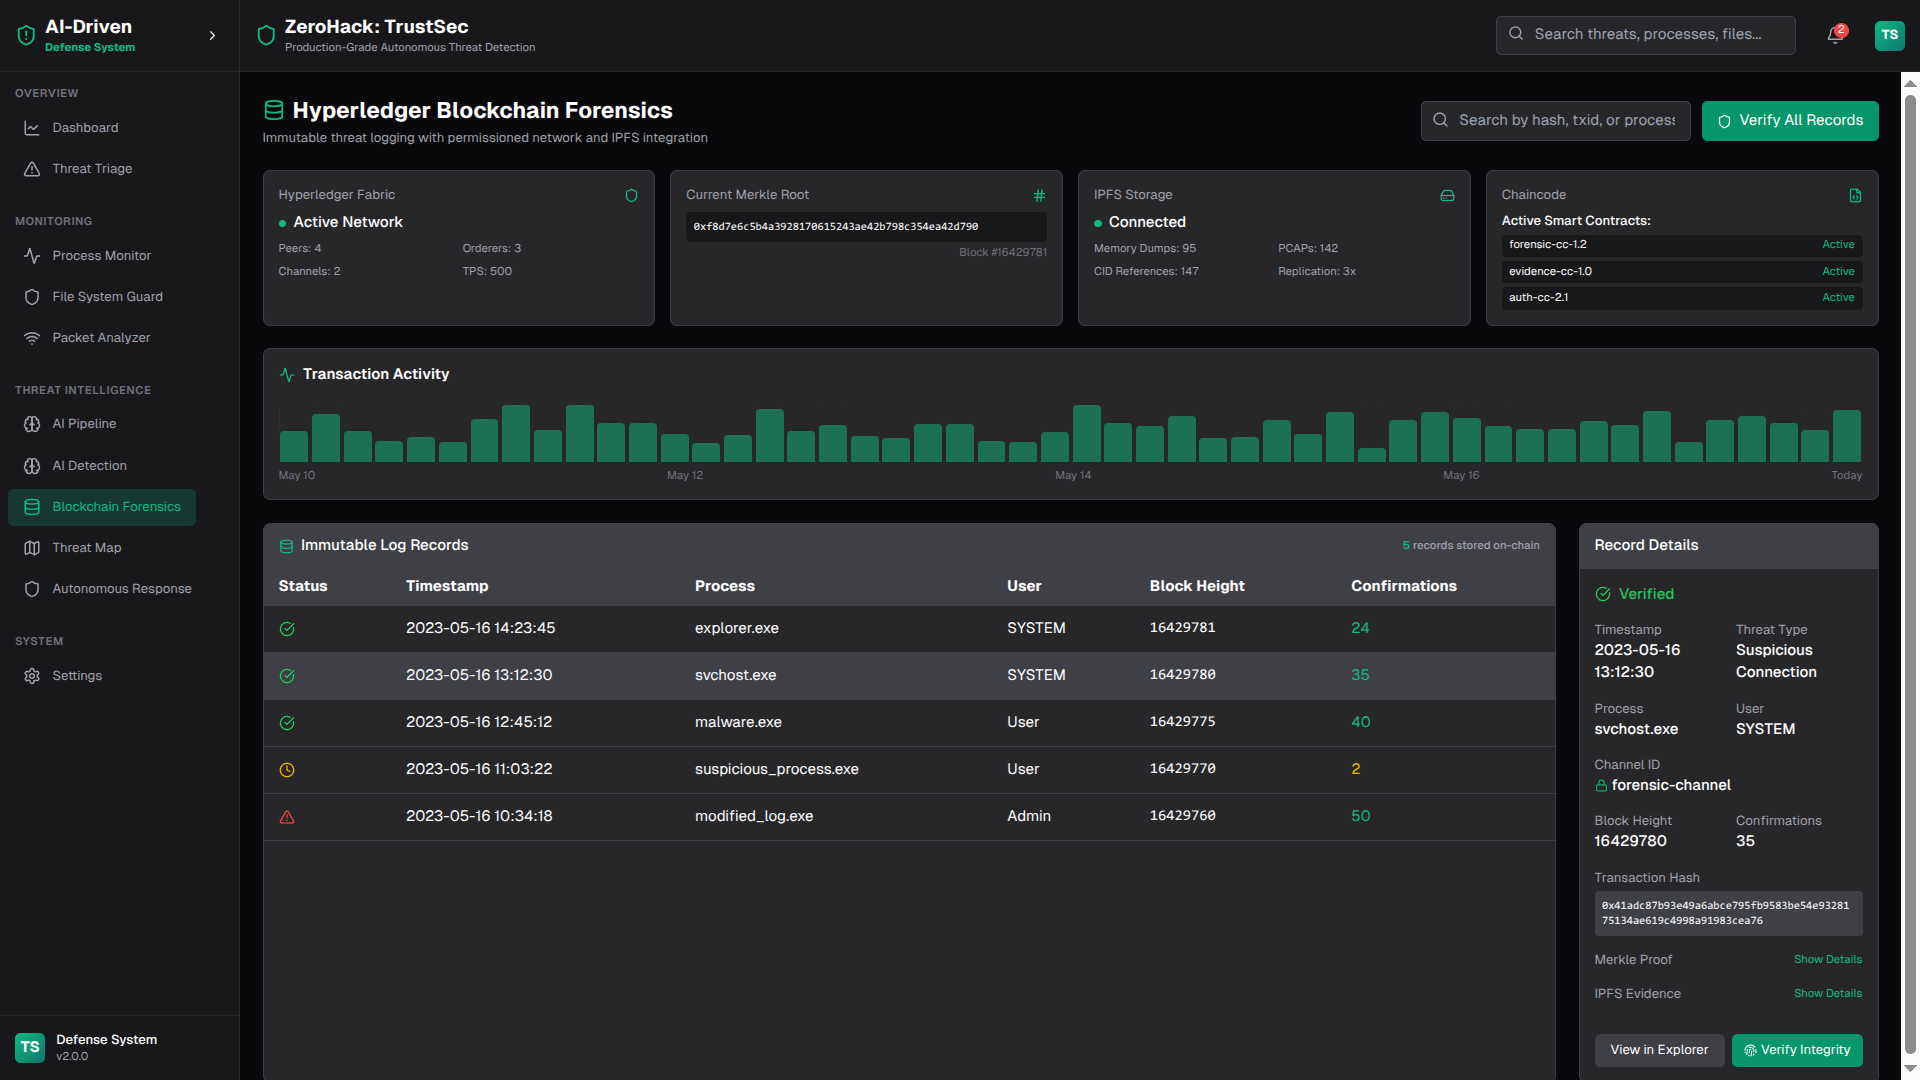Go to Packet Analyzer page
Viewport: 1920px width, 1080px height.
pos(101,338)
